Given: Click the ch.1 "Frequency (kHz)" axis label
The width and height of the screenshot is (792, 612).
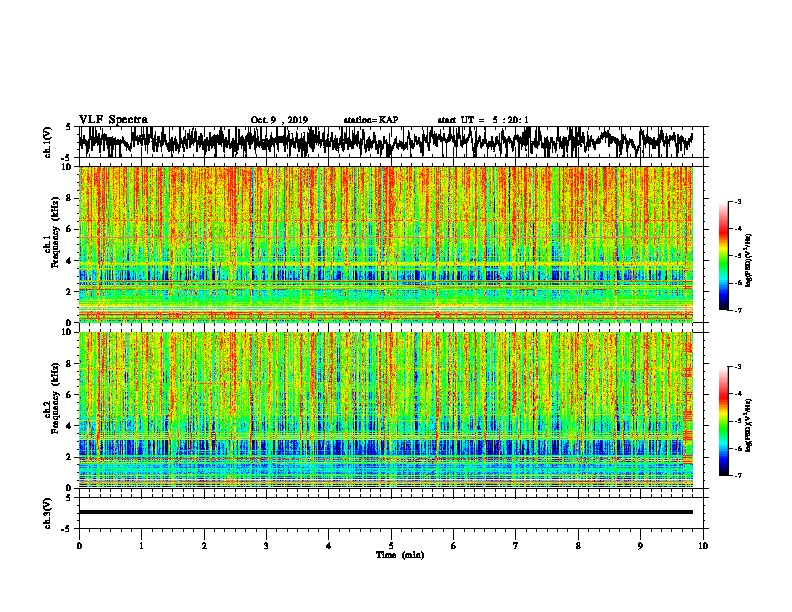Looking at the screenshot, I should pyautogui.click(x=56, y=232).
